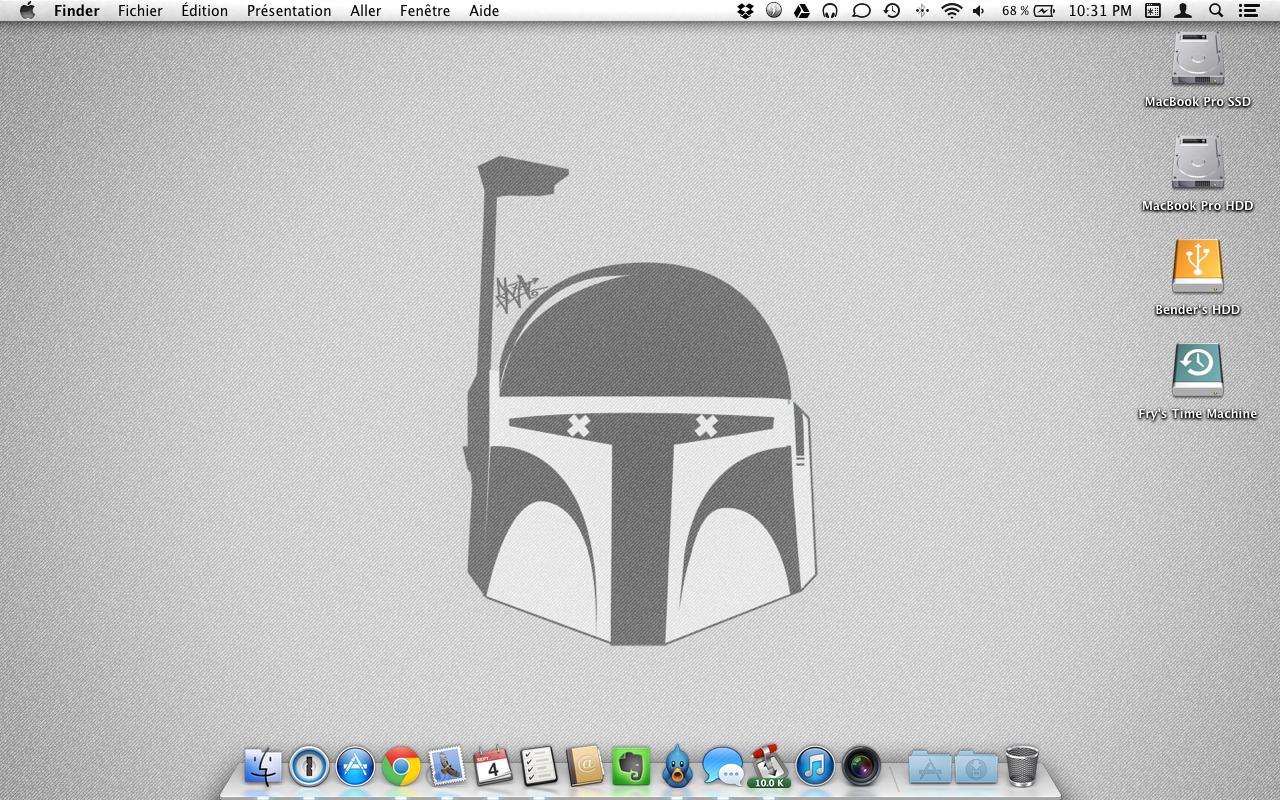Screen dimensions: 1280x800
Task: Open the volume control in menu bar
Action: [978, 11]
